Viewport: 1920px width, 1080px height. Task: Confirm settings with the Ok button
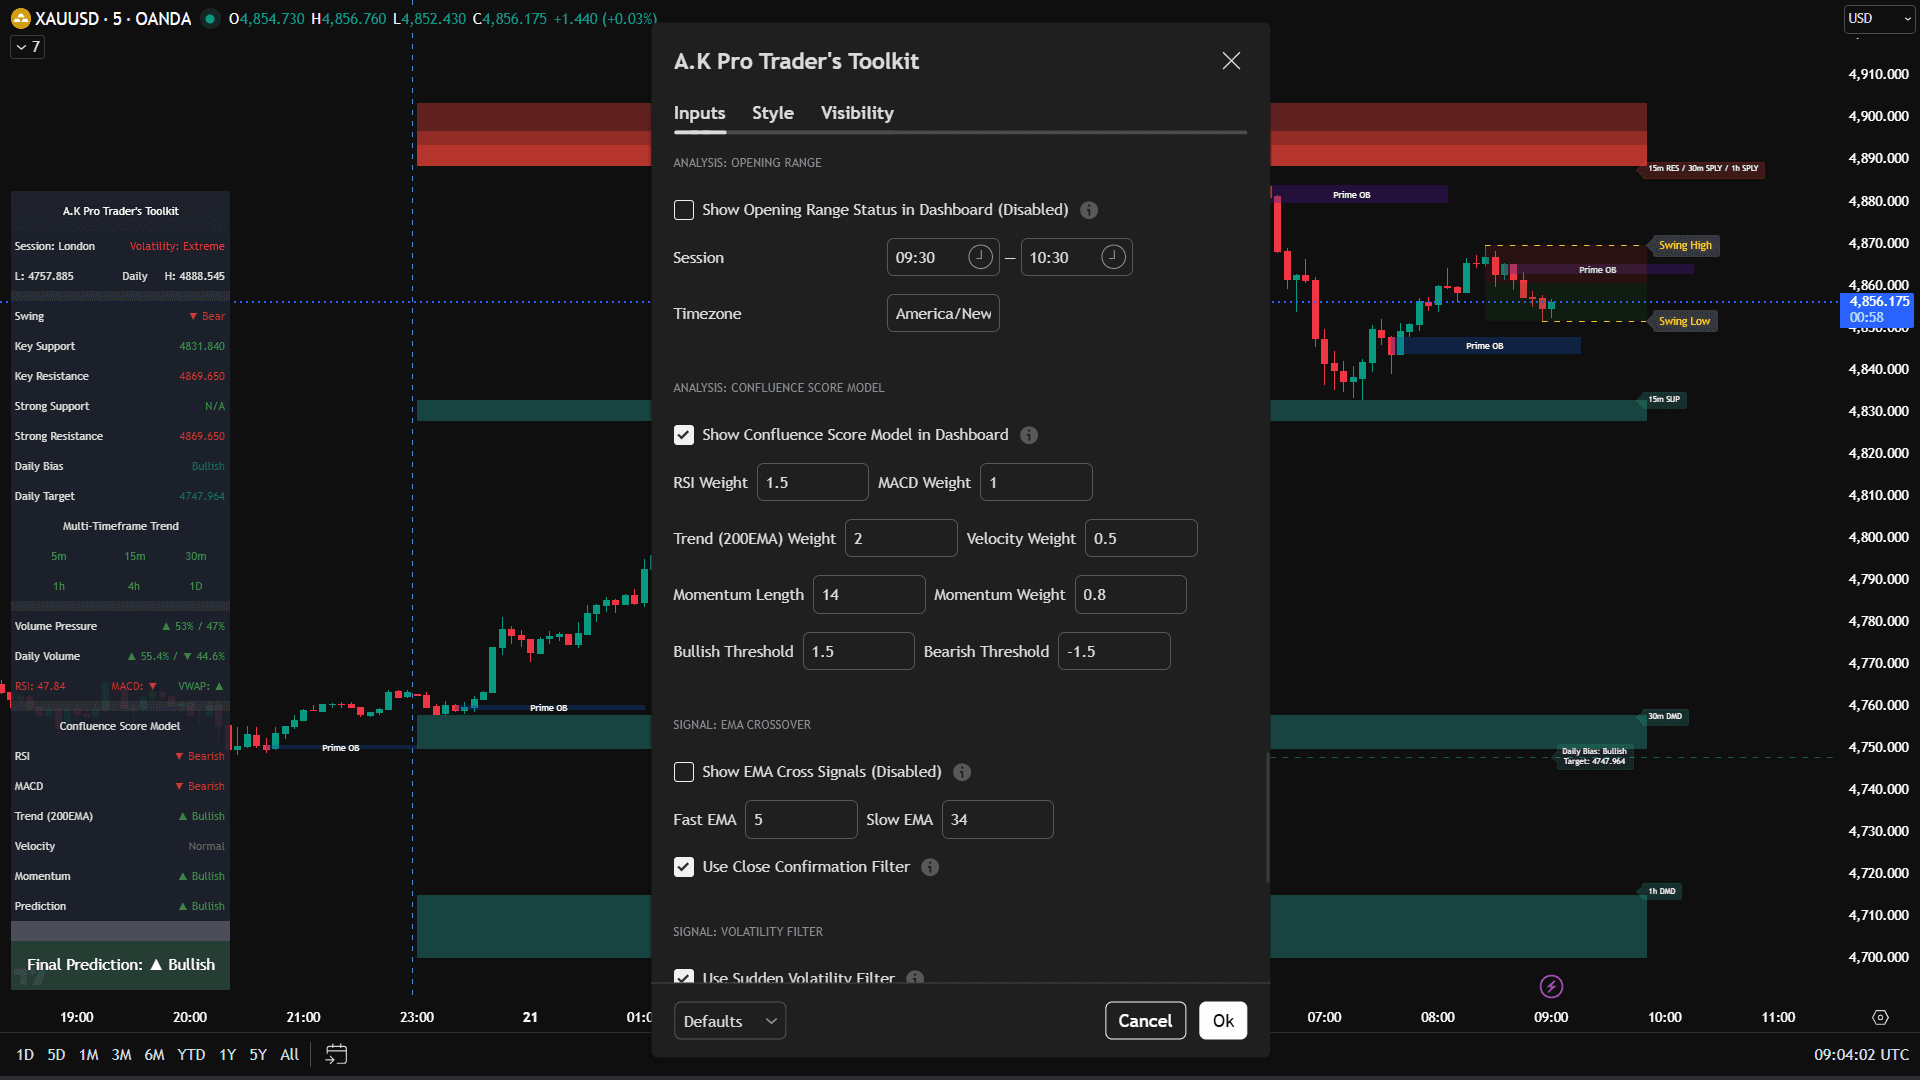pos(1223,1020)
